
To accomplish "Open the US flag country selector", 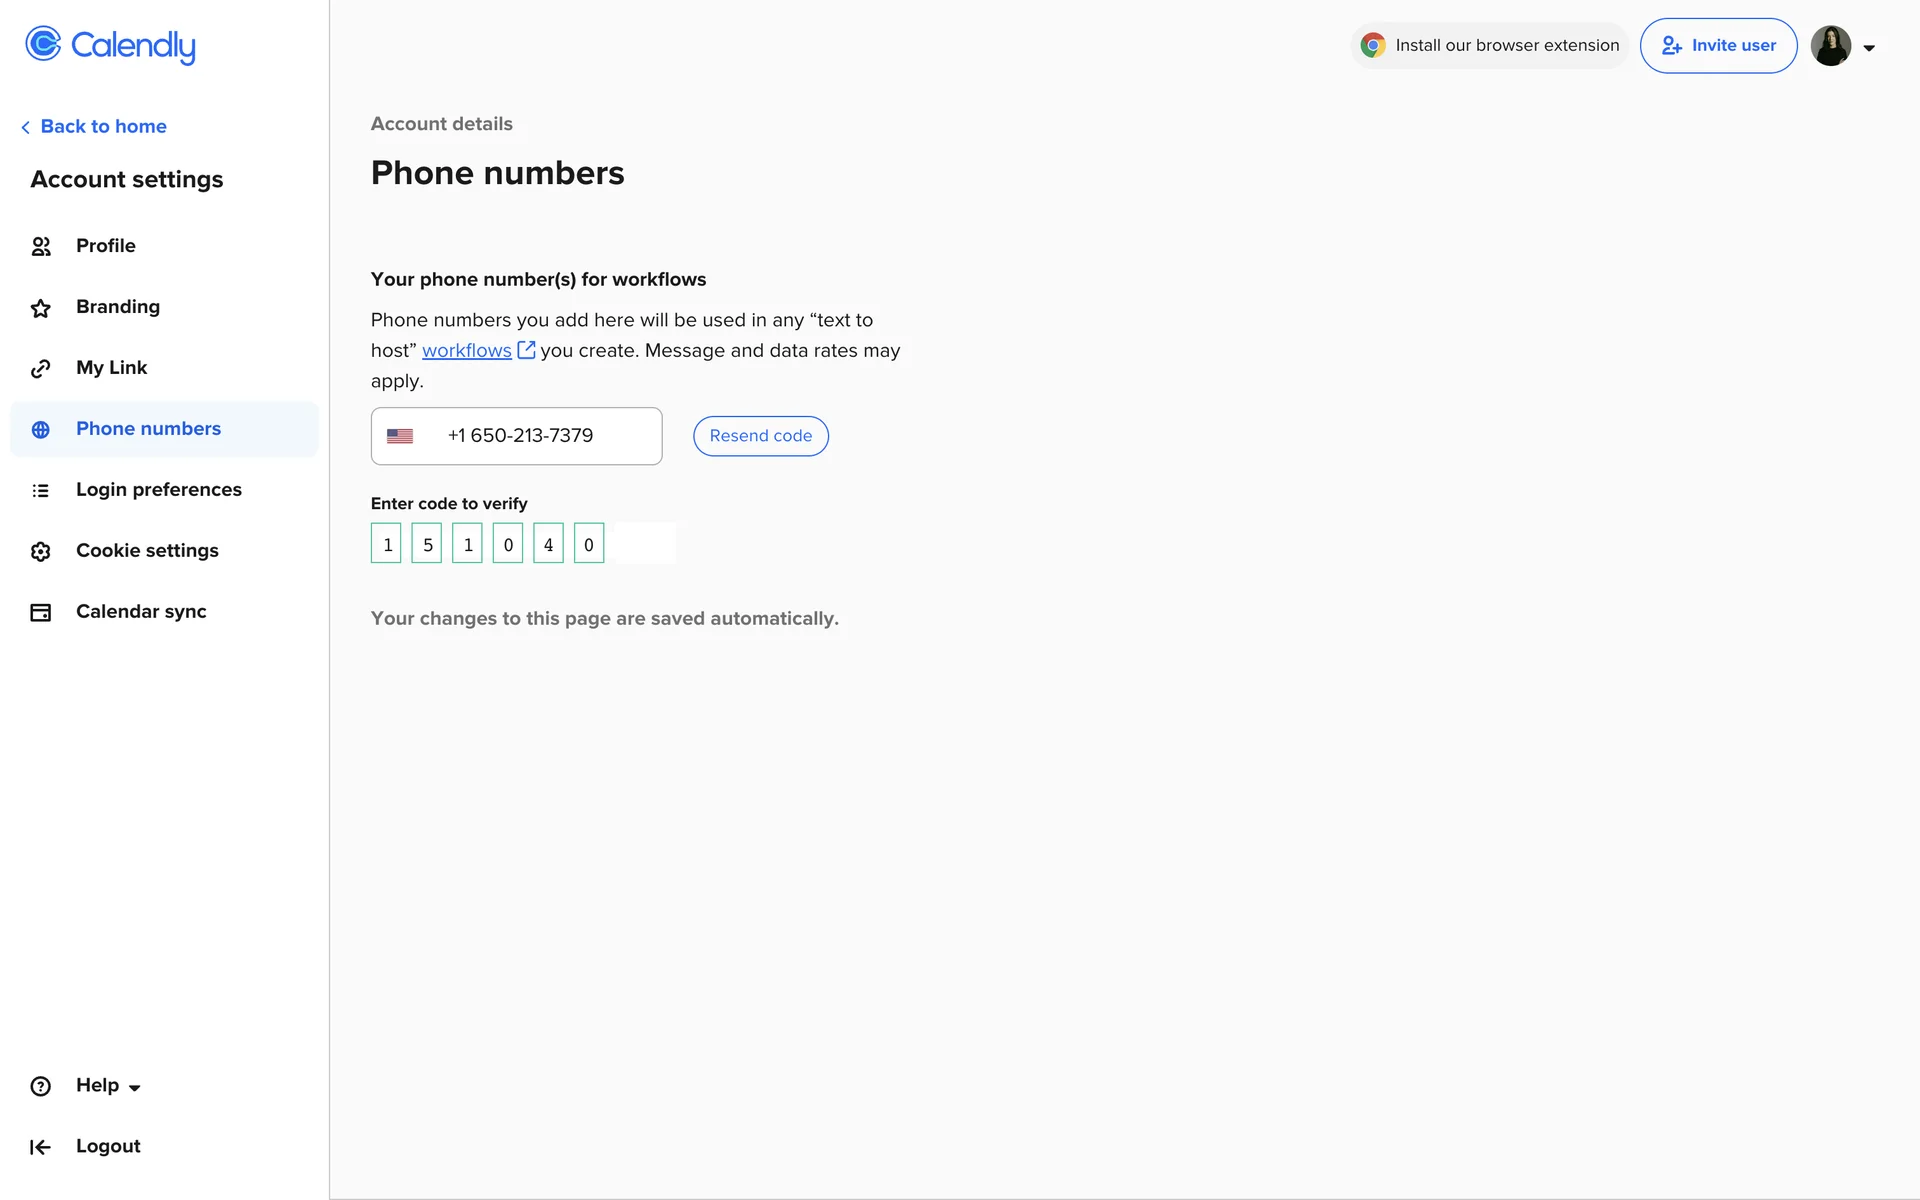I will [400, 436].
